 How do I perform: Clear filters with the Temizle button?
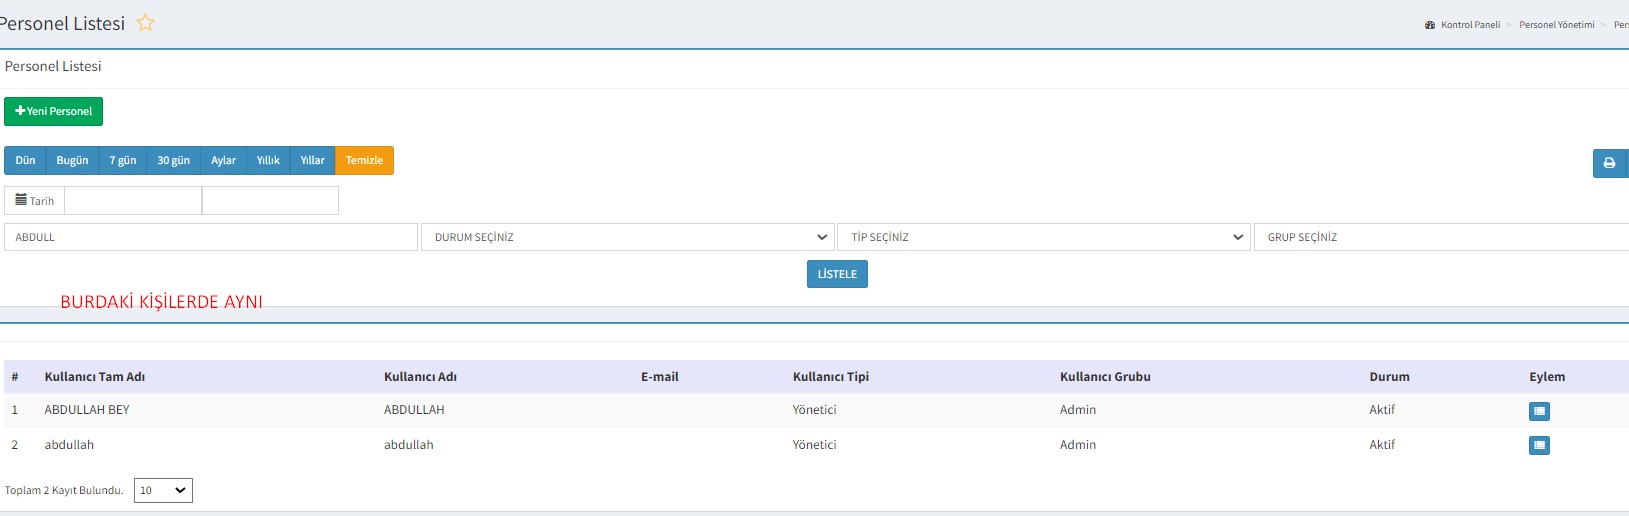pyautogui.click(x=364, y=160)
